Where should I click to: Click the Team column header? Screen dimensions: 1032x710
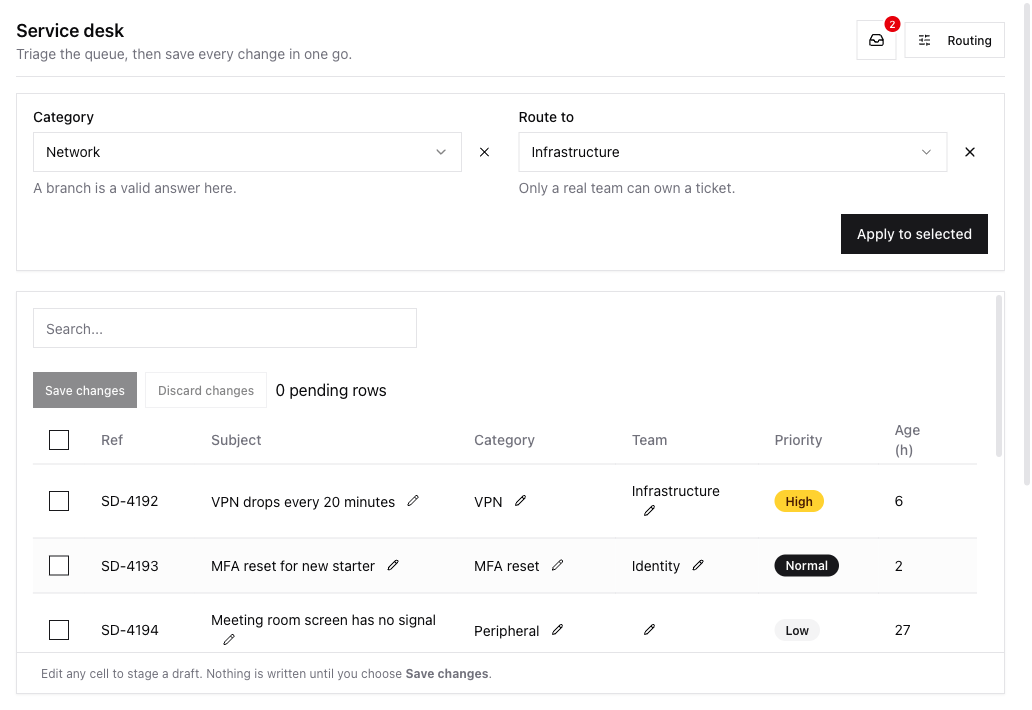coord(650,440)
